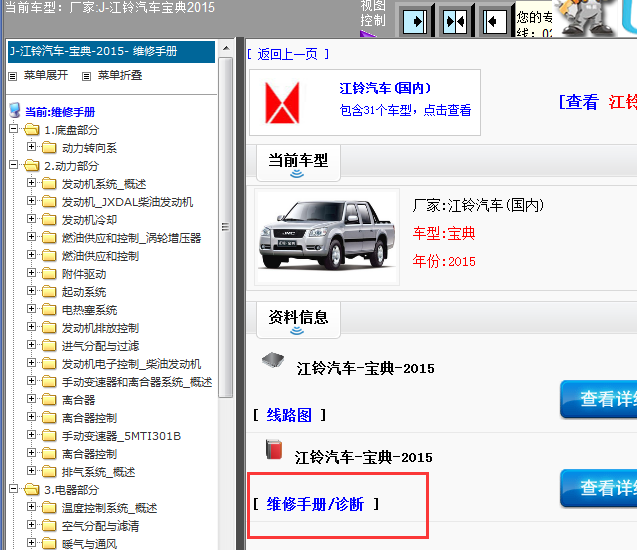637x550 pixels.
Task: Click the computer icon beside 当前:维修手册
Action: (15, 110)
